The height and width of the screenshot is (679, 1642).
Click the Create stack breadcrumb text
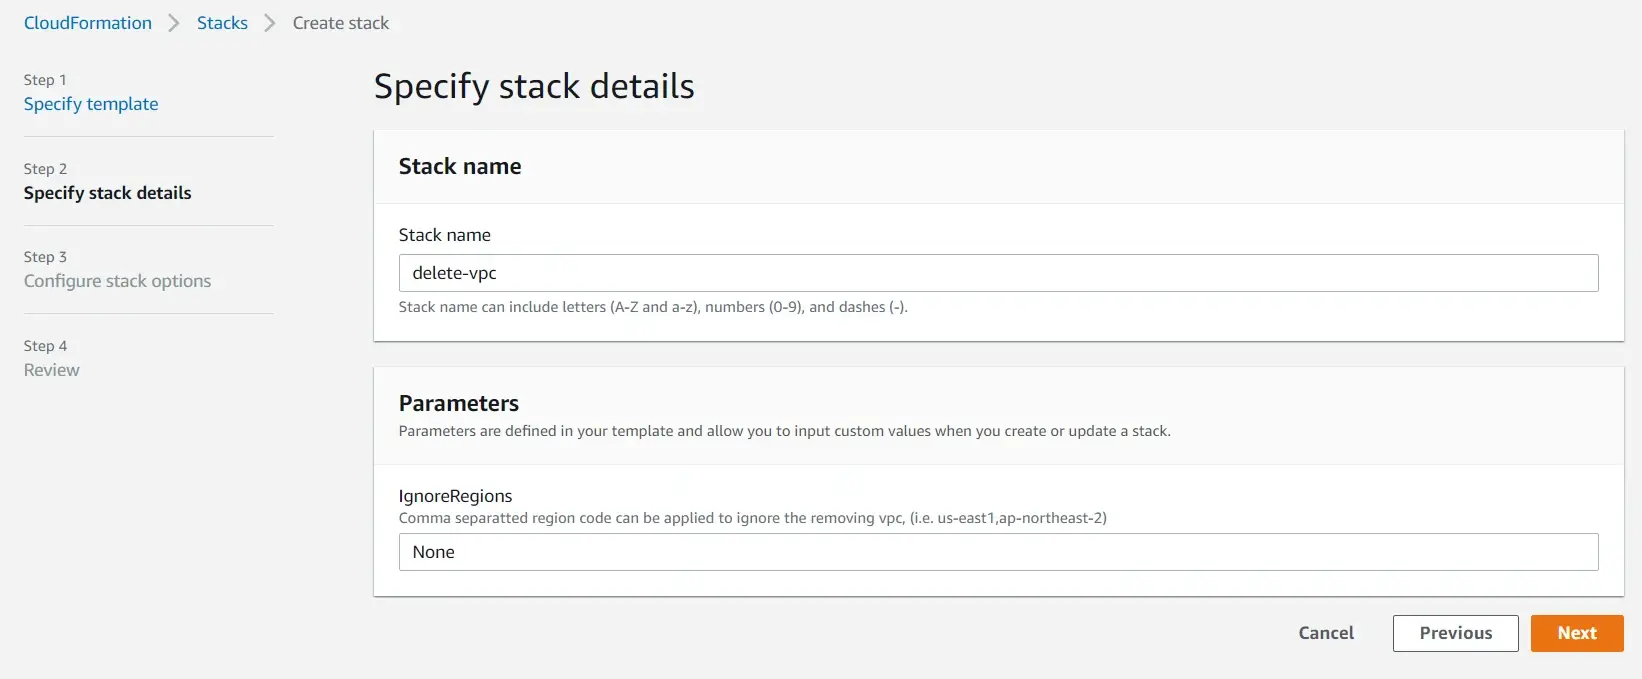(340, 23)
